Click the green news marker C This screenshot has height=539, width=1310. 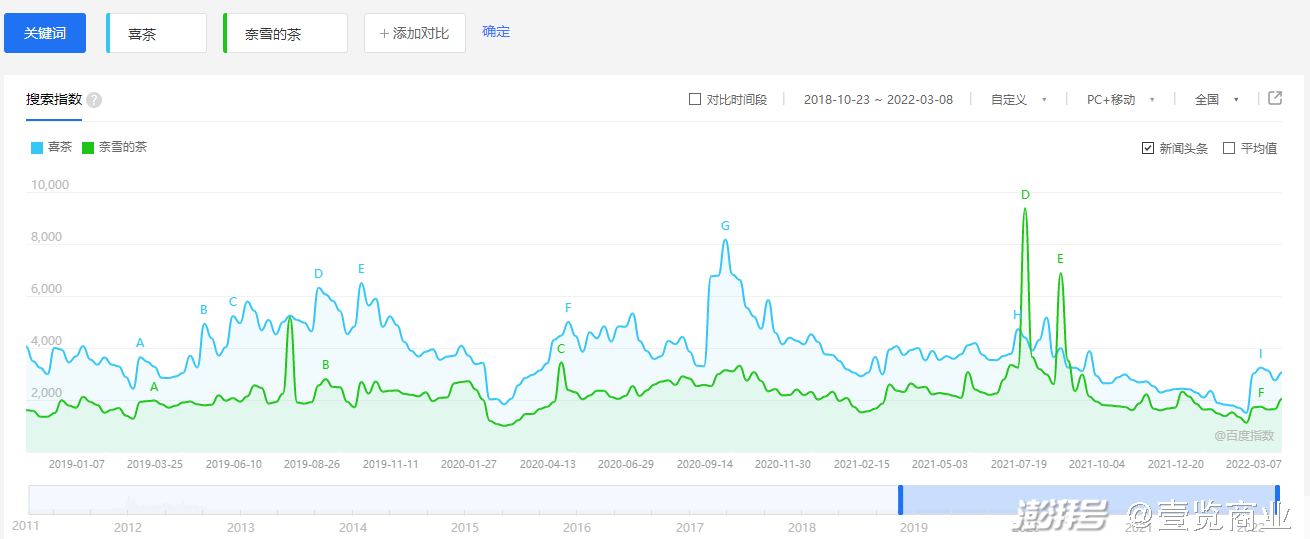tap(561, 349)
